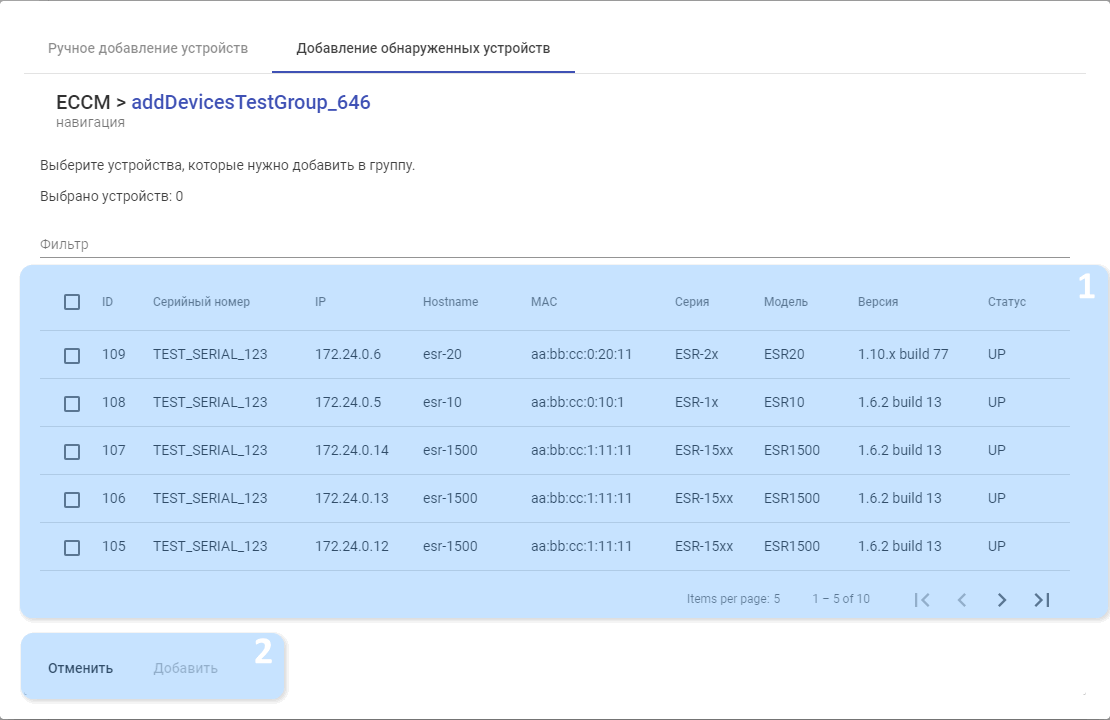
Task: Click the Отменить button
Action: [x=80, y=668]
